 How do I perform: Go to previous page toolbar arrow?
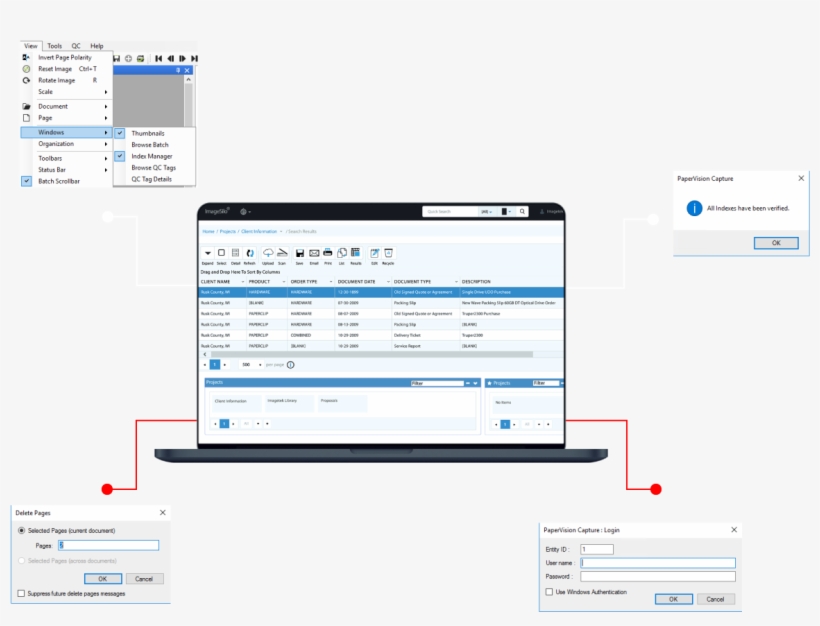coord(170,59)
